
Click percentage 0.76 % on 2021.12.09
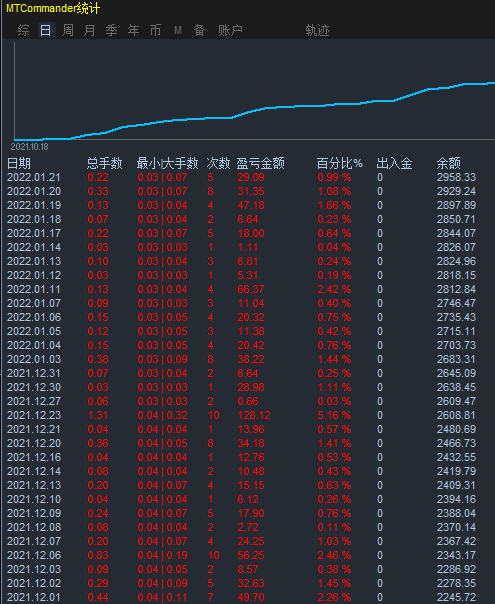(334, 513)
